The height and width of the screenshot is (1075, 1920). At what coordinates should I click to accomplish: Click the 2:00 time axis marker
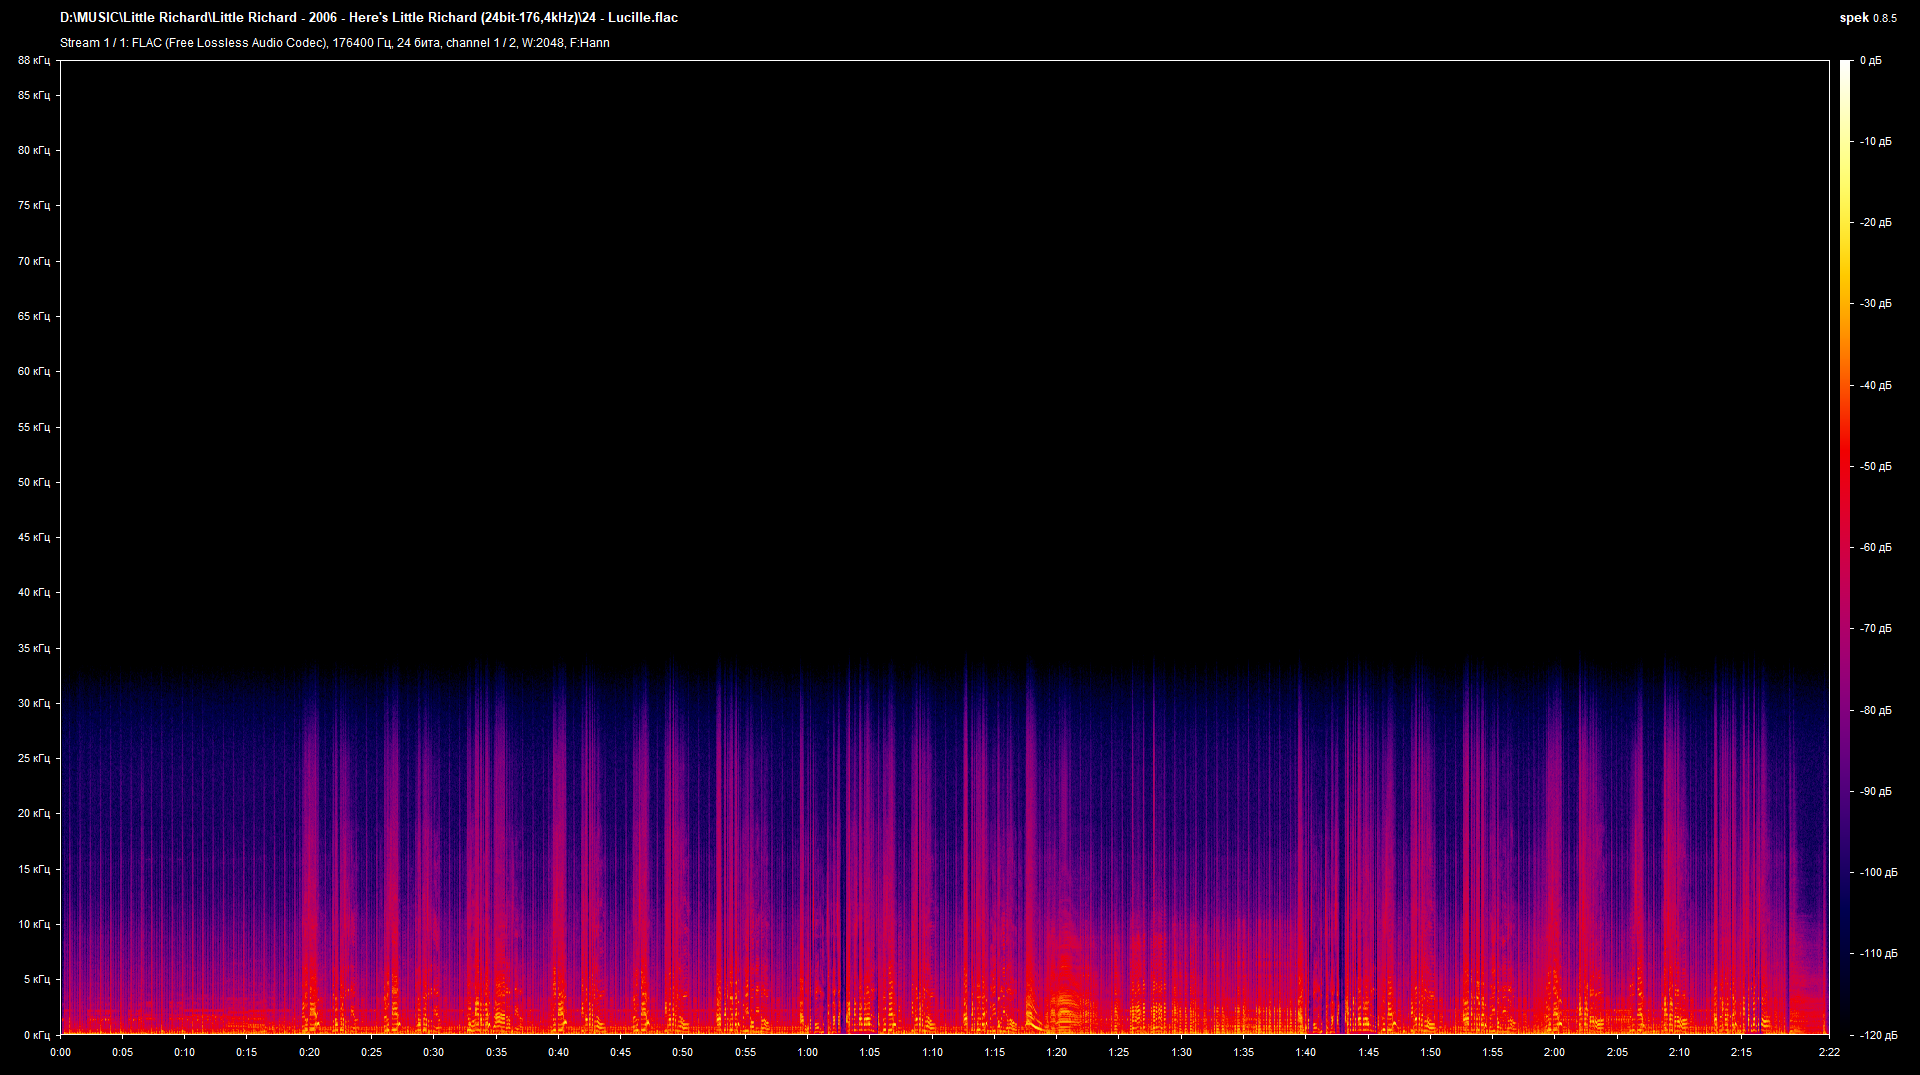pyautogui.click(x=1554, y=1052)
